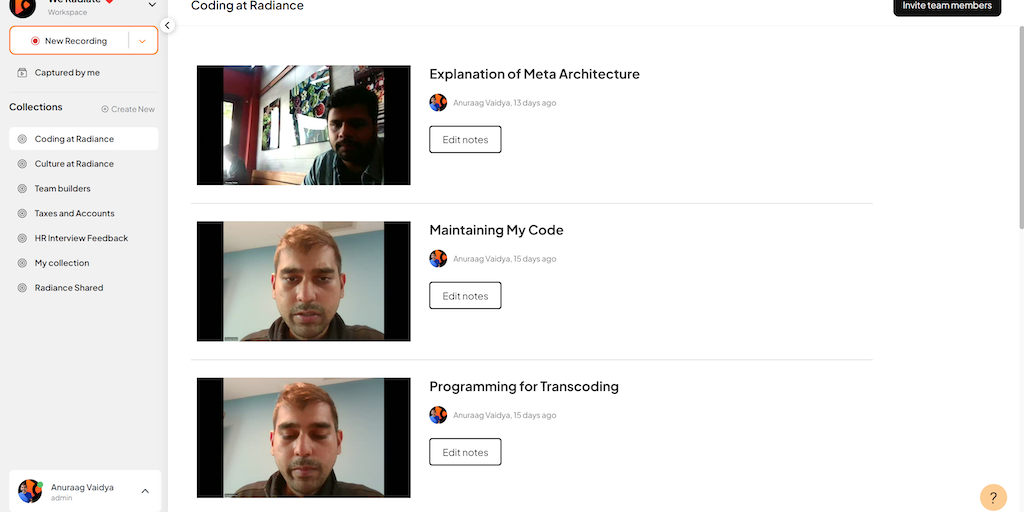Screen dimensions: 1024x512
Task: Click the help question mark icon
Action: coord(993,497)
